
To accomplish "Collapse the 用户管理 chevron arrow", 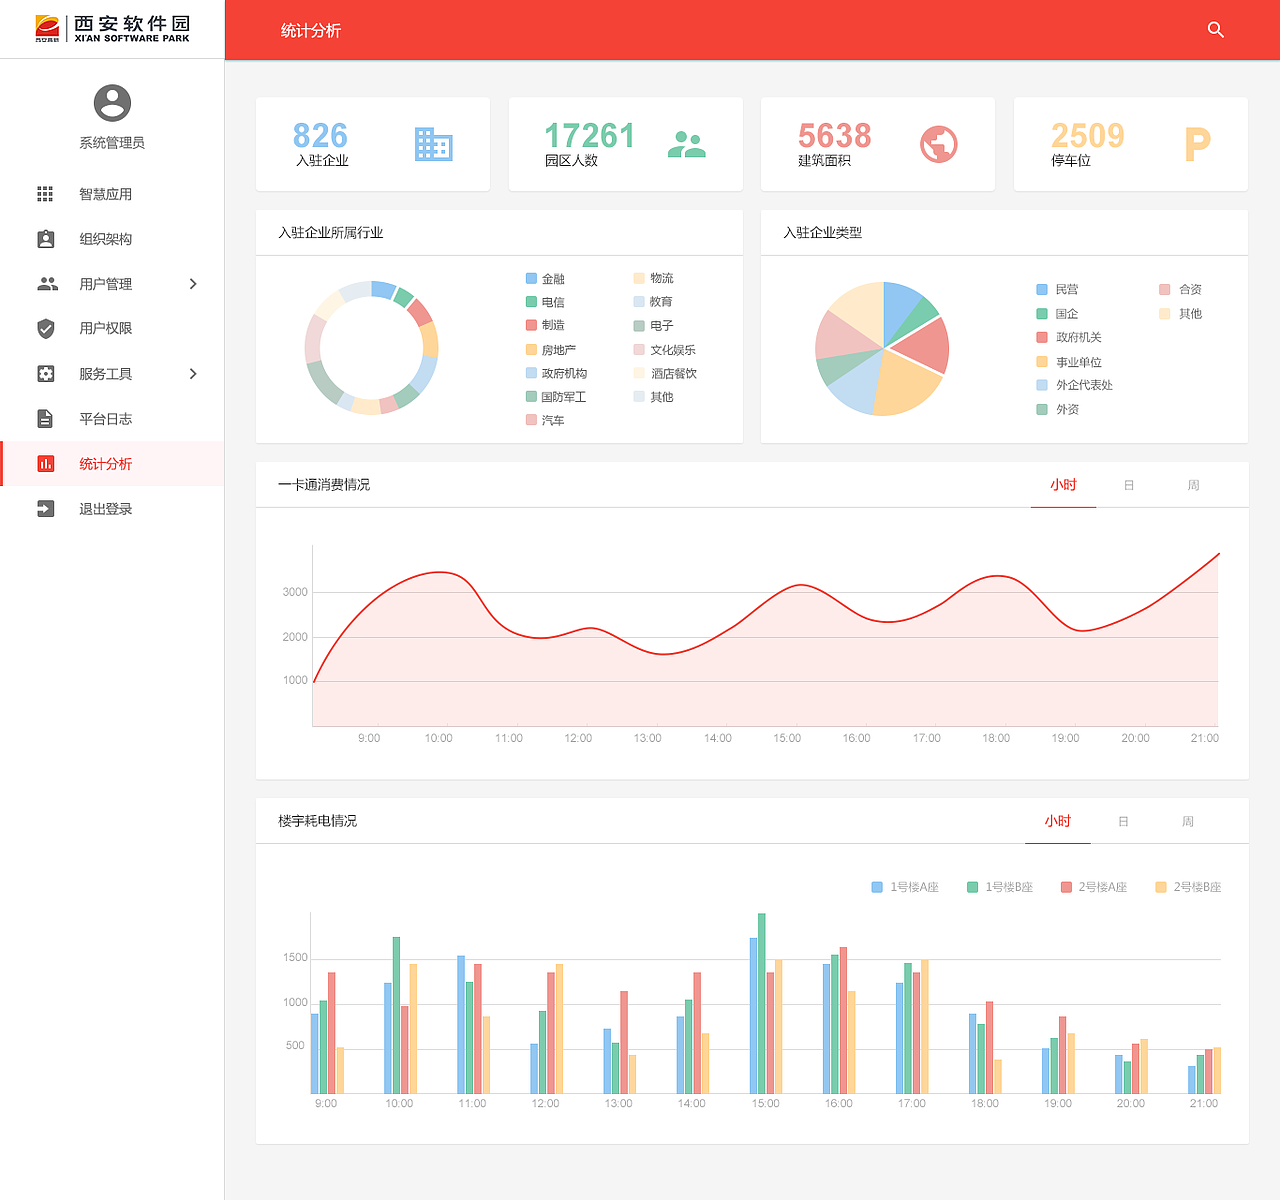I will pos(193,283).
